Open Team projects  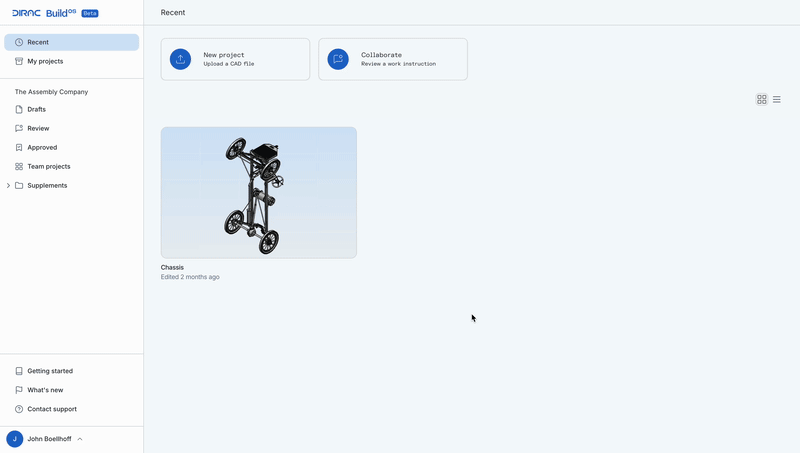point(71,166)
